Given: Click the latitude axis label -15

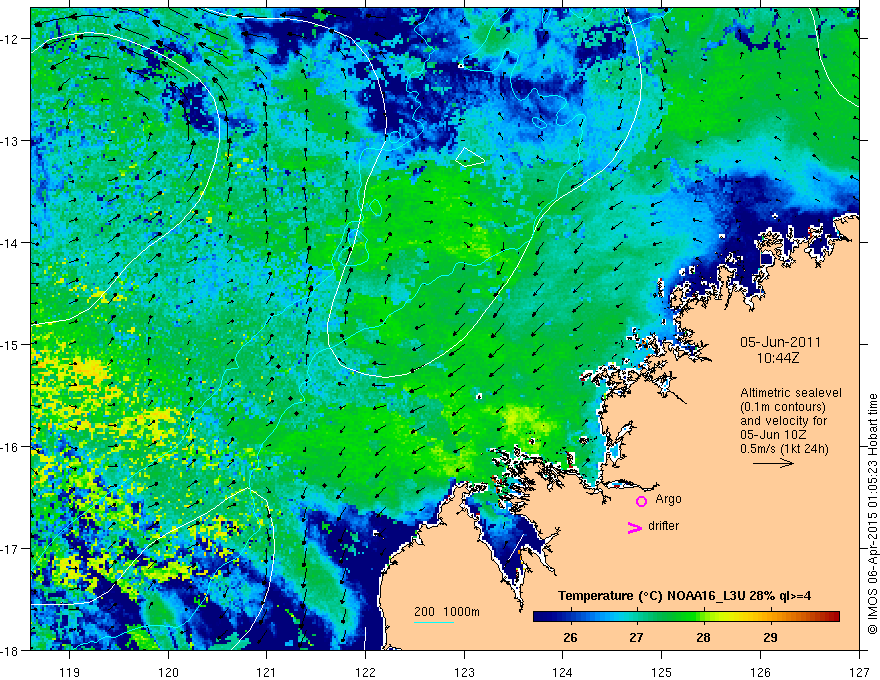Looking at the screenshot, I should 10,345.
